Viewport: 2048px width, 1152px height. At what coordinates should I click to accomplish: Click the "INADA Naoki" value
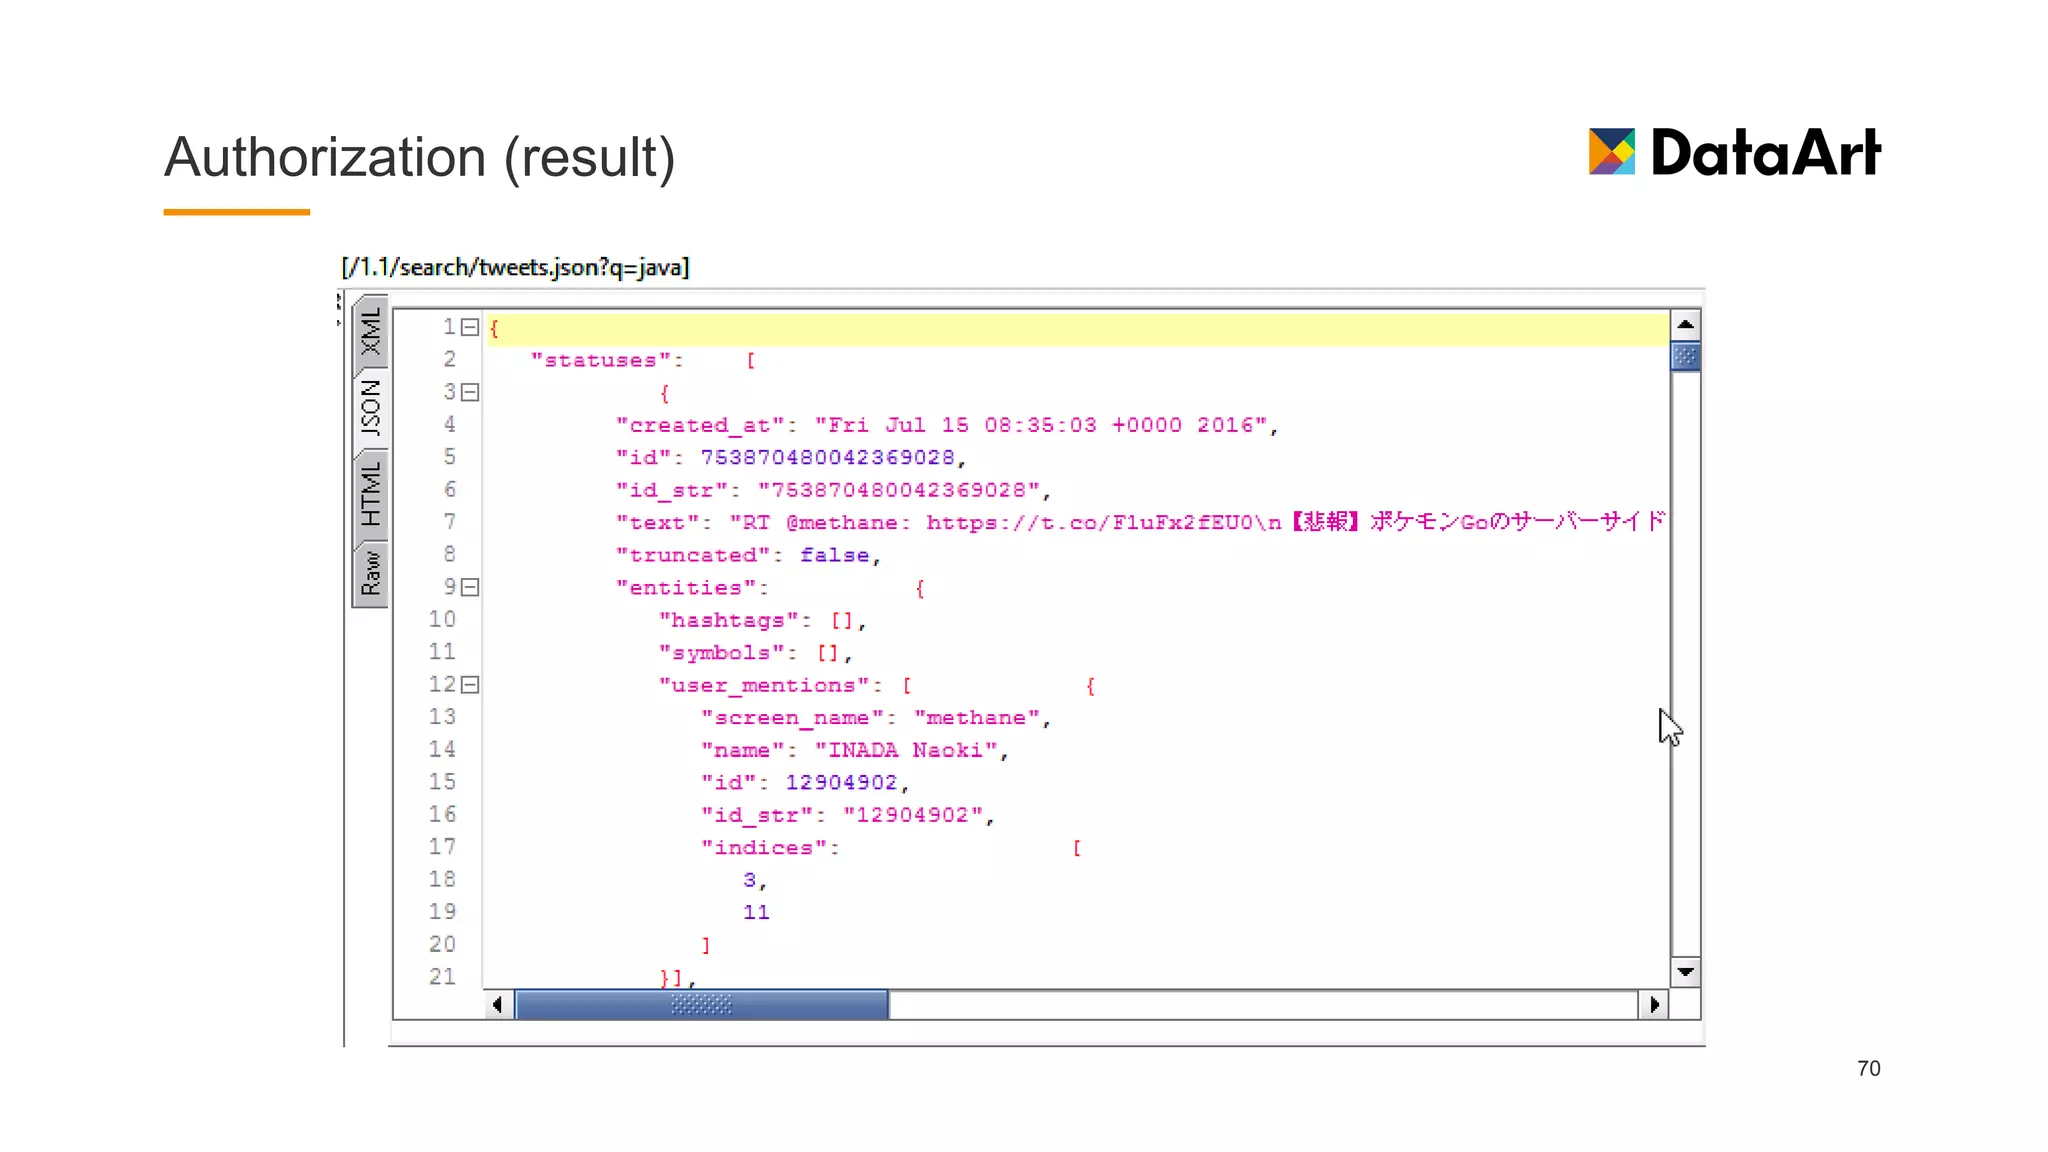click(906, 750)
